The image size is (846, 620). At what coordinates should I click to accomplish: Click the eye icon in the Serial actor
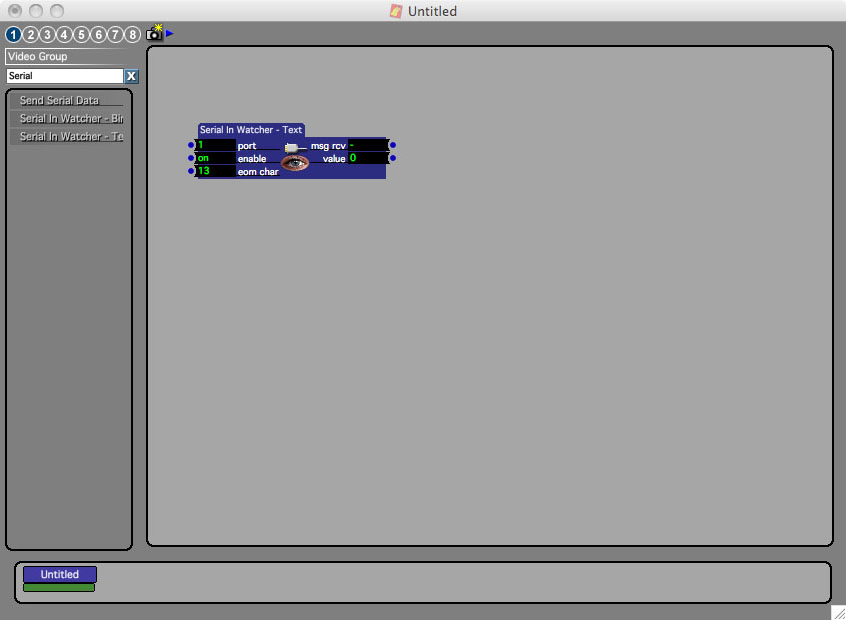pyautogui.click(x=294, y=163)
